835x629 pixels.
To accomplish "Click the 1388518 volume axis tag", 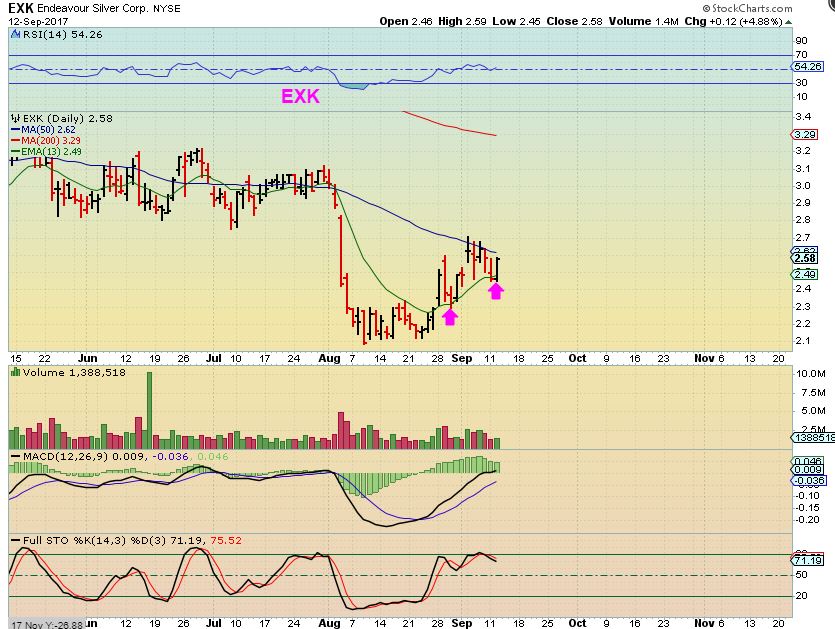I will (813, 437).
